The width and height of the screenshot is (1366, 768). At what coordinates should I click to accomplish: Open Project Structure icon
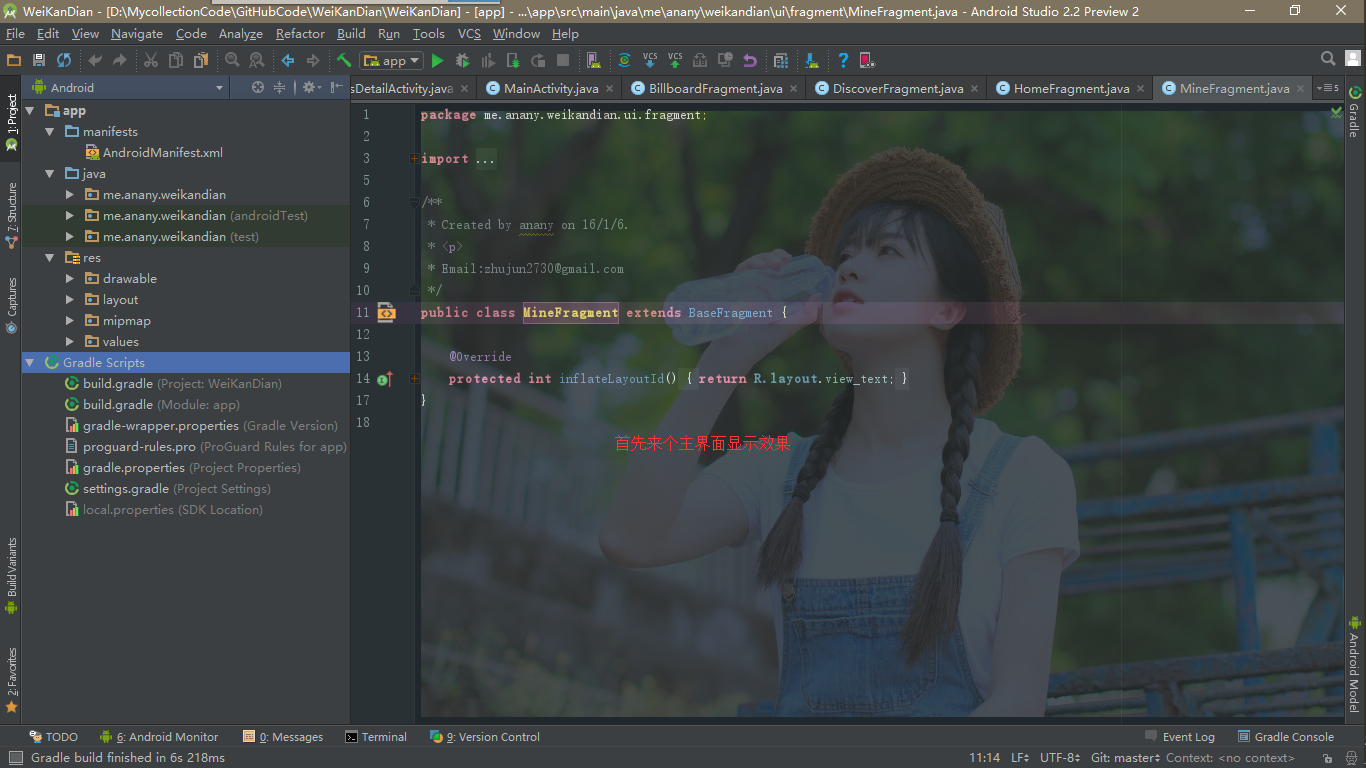click(x=781, y=60)
